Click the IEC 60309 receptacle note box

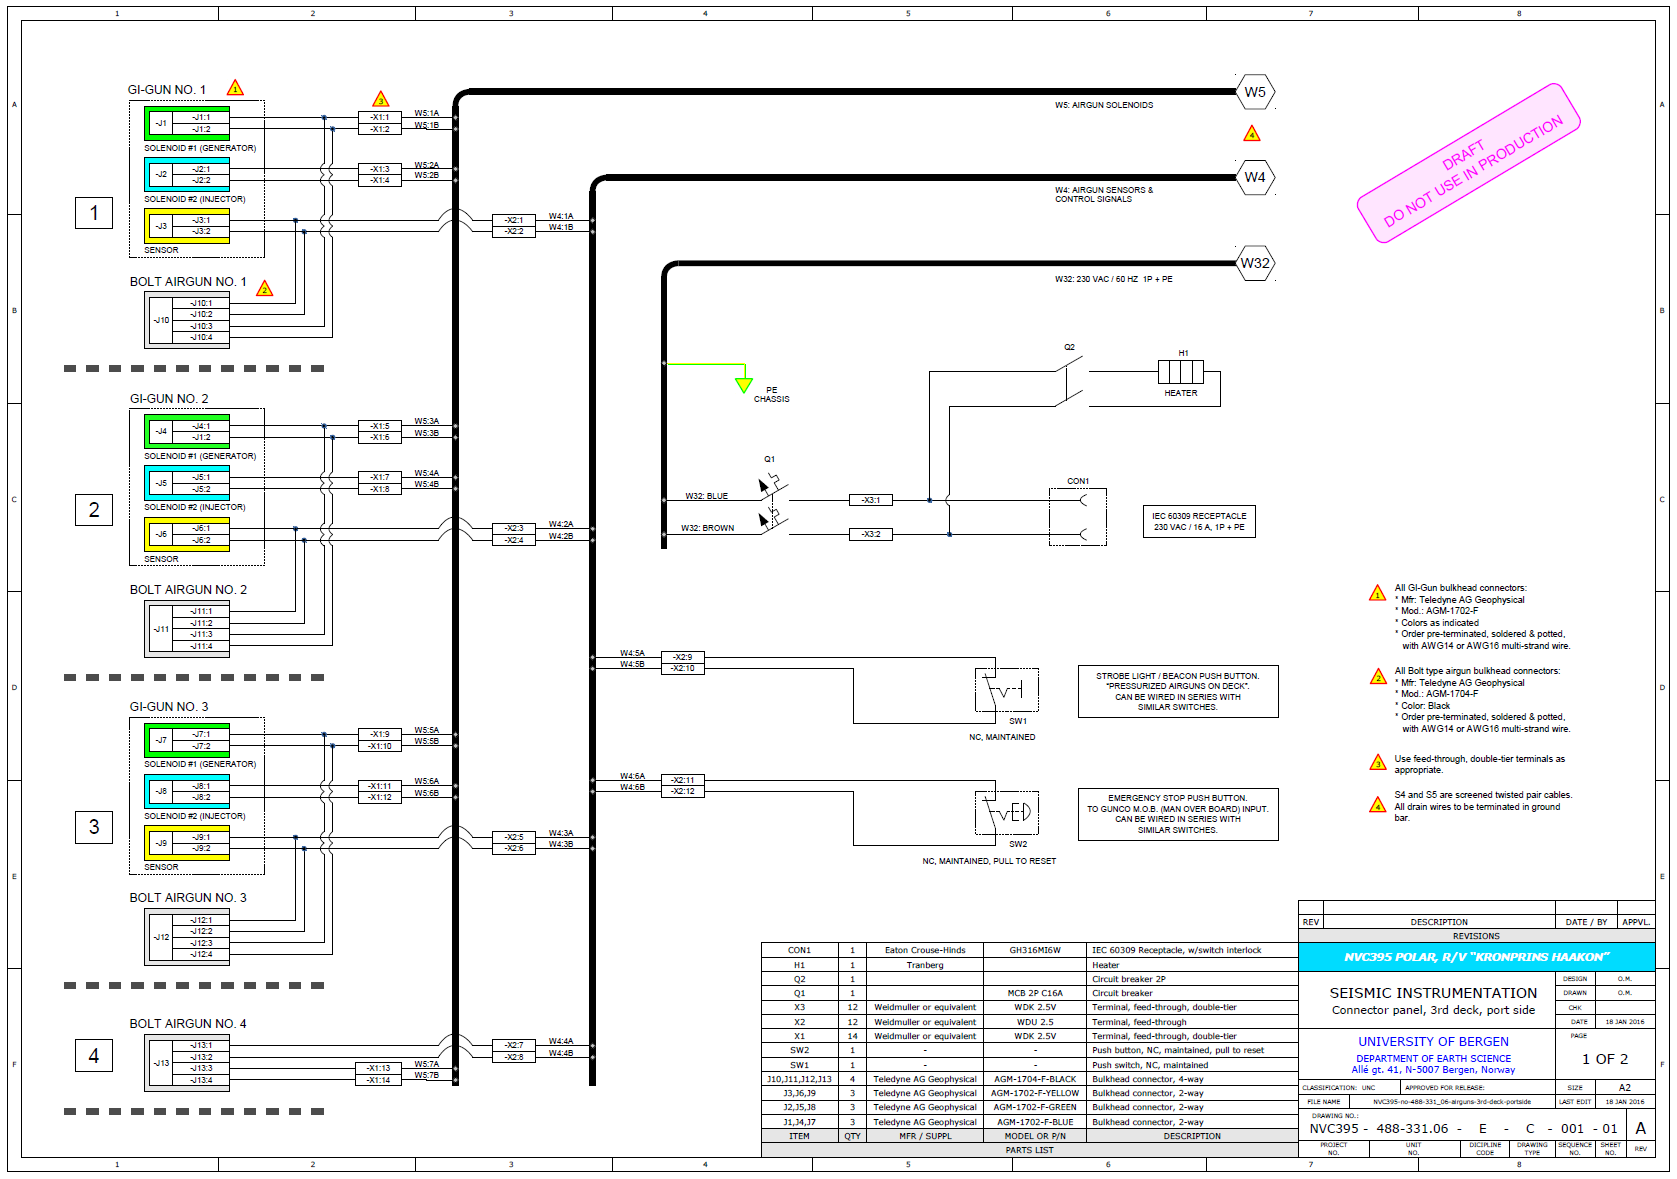click(x=1198, y=522)
